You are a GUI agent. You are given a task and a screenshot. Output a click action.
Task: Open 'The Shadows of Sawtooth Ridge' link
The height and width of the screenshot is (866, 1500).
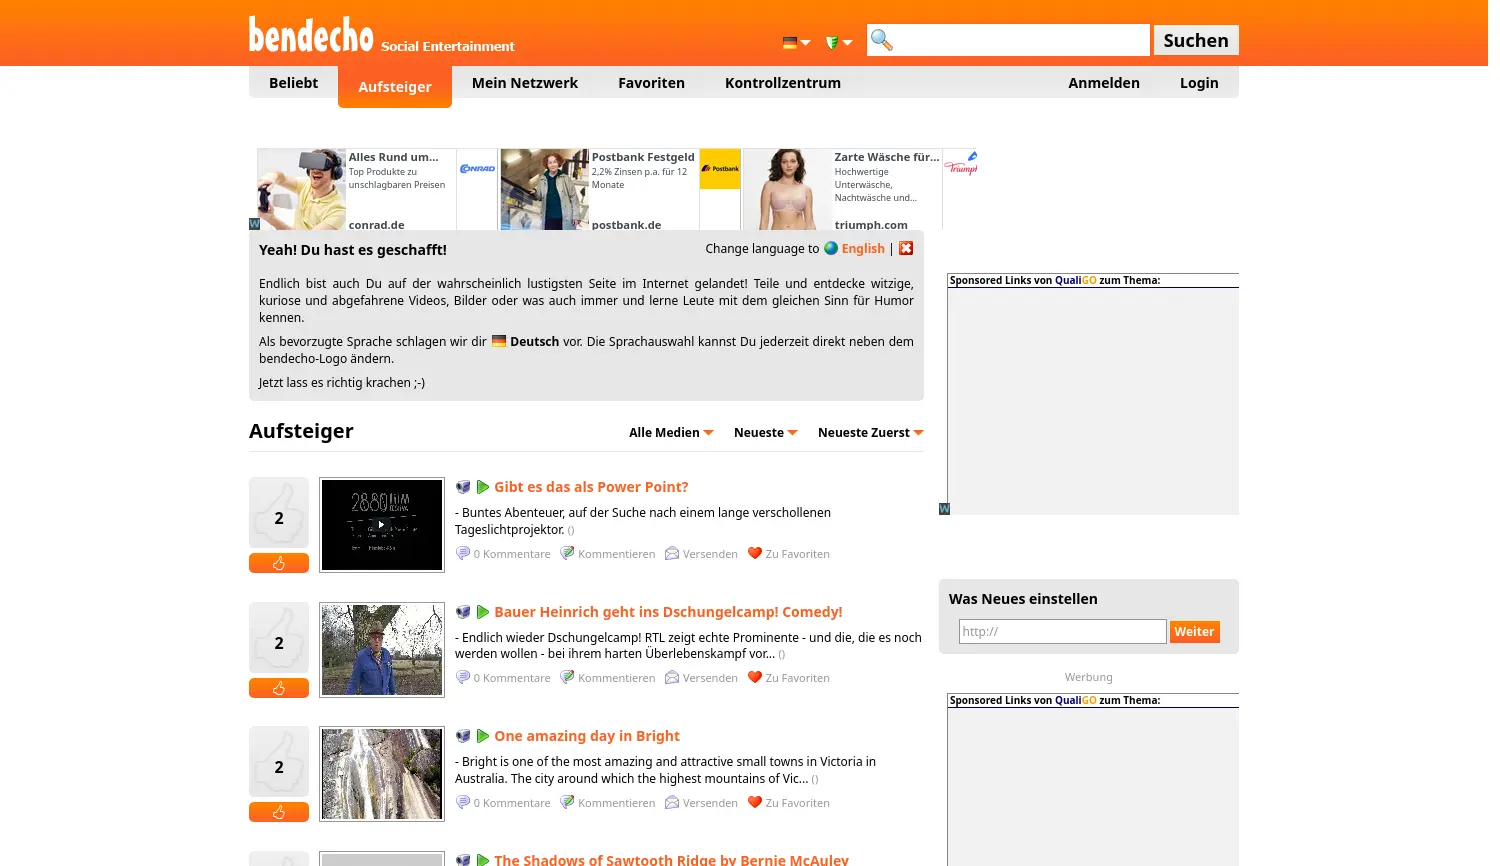[x=671, y=860]
